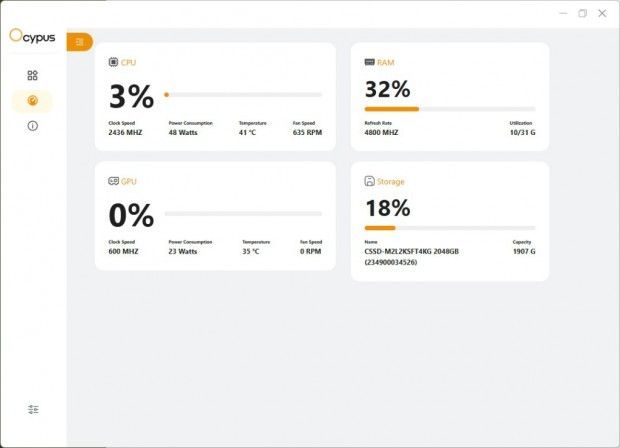Click the CSSD-M2L2KSFT4KG drive name
This screenshot has width=620, height=448.
411,251
